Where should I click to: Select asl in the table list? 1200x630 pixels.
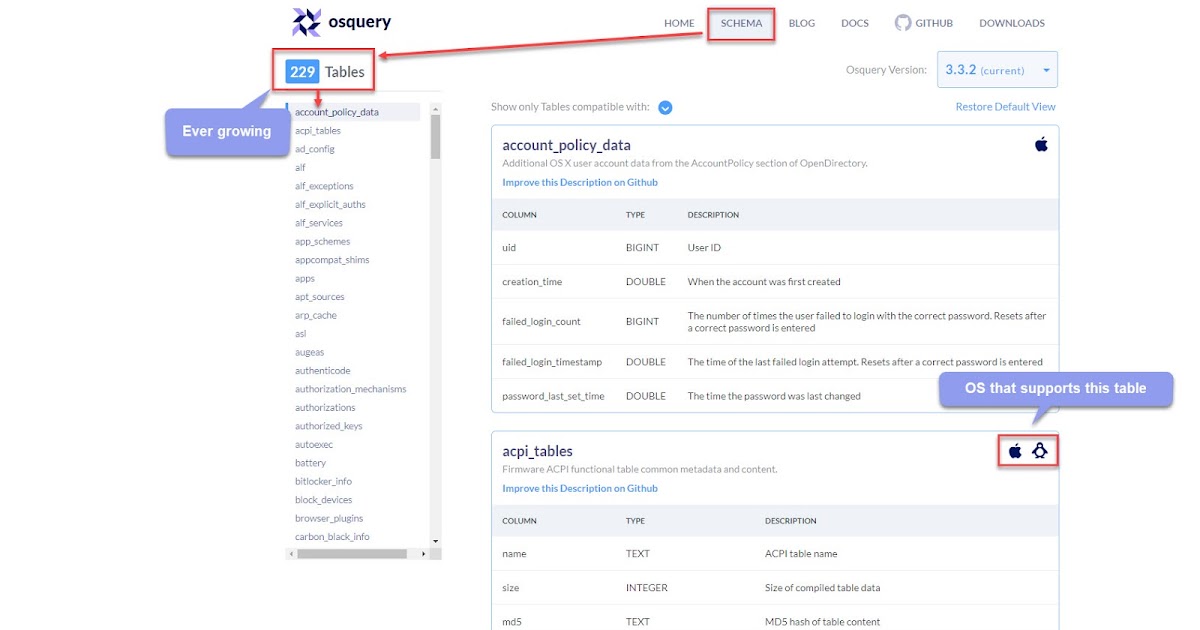pyautogui.click(x=301, y=334)
